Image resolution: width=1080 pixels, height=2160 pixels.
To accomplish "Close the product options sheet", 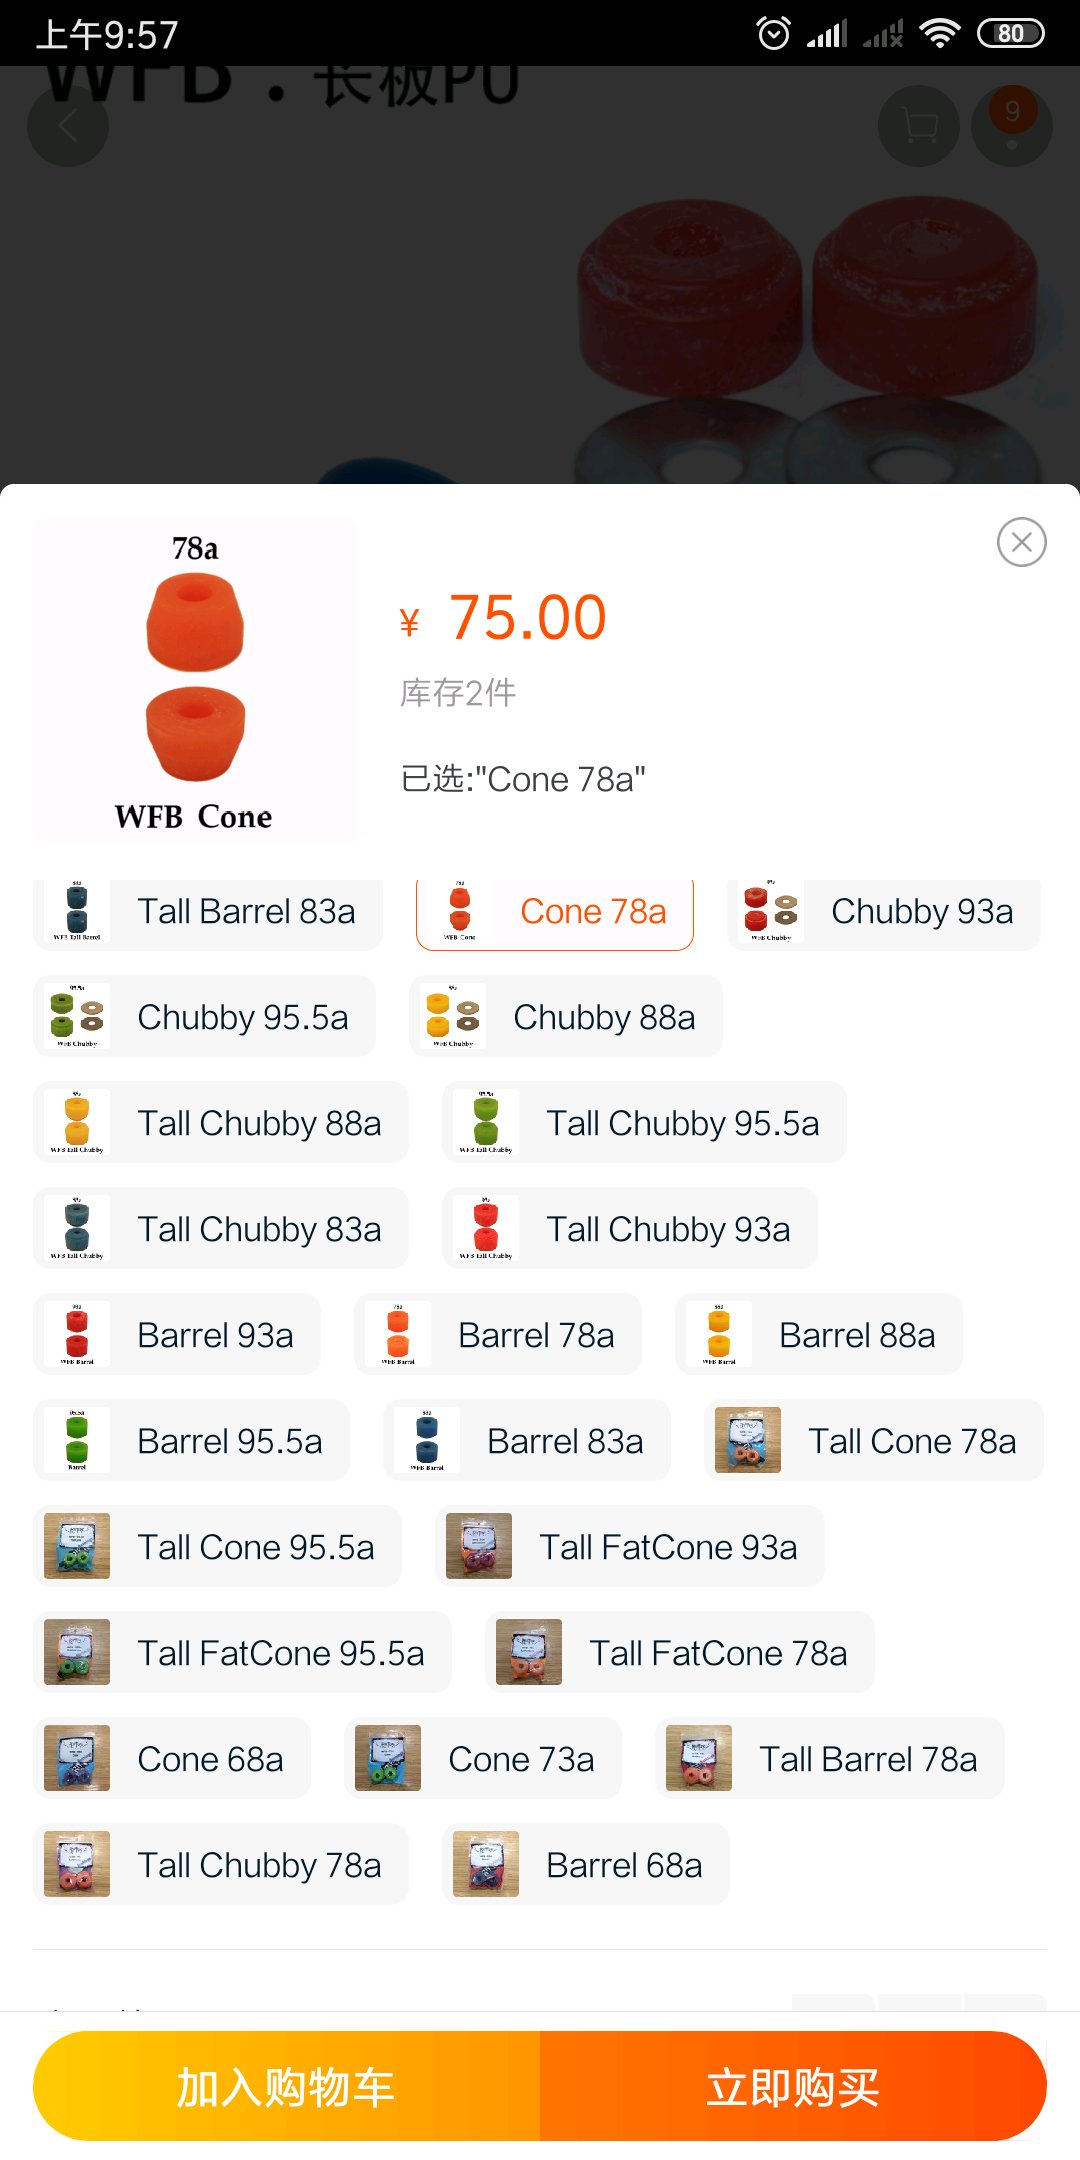I will (x=1021, y=542).
